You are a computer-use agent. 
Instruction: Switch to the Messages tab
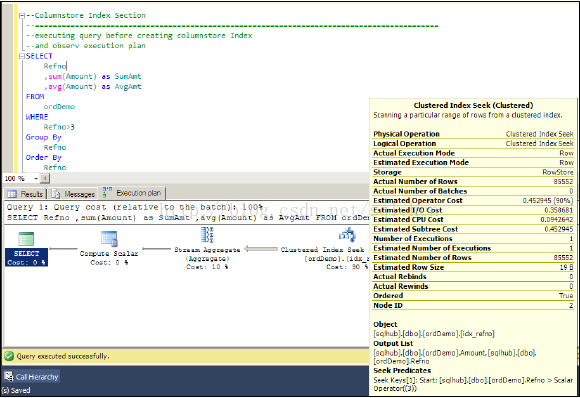coord(73,194)
